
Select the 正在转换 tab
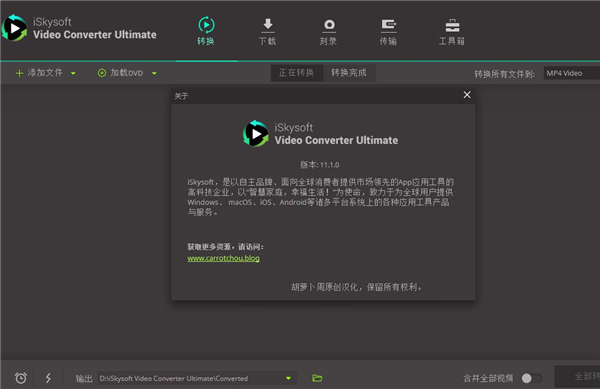click(297, 73)
